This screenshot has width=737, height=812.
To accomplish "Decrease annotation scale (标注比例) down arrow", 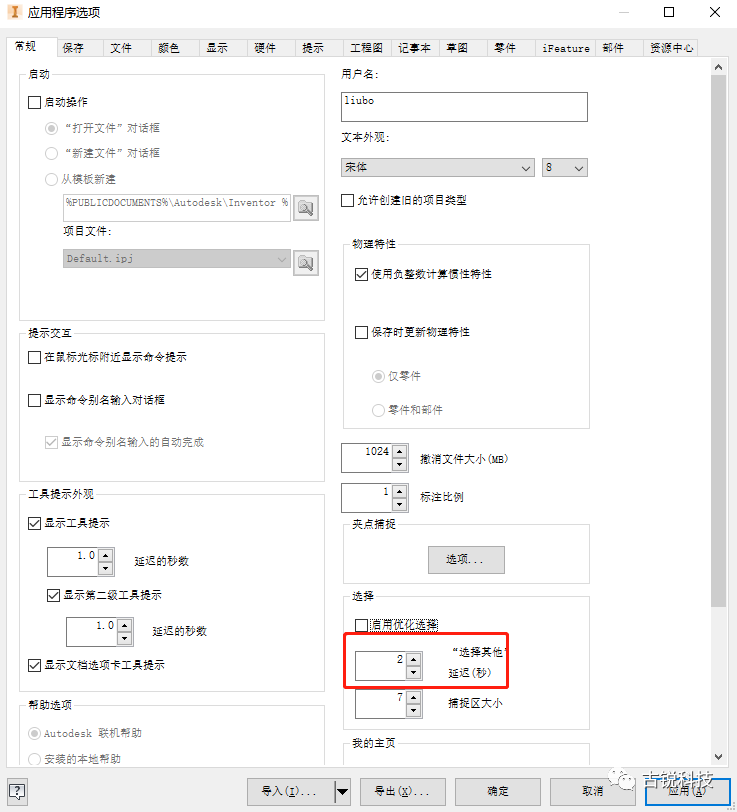I will [399, 504].
